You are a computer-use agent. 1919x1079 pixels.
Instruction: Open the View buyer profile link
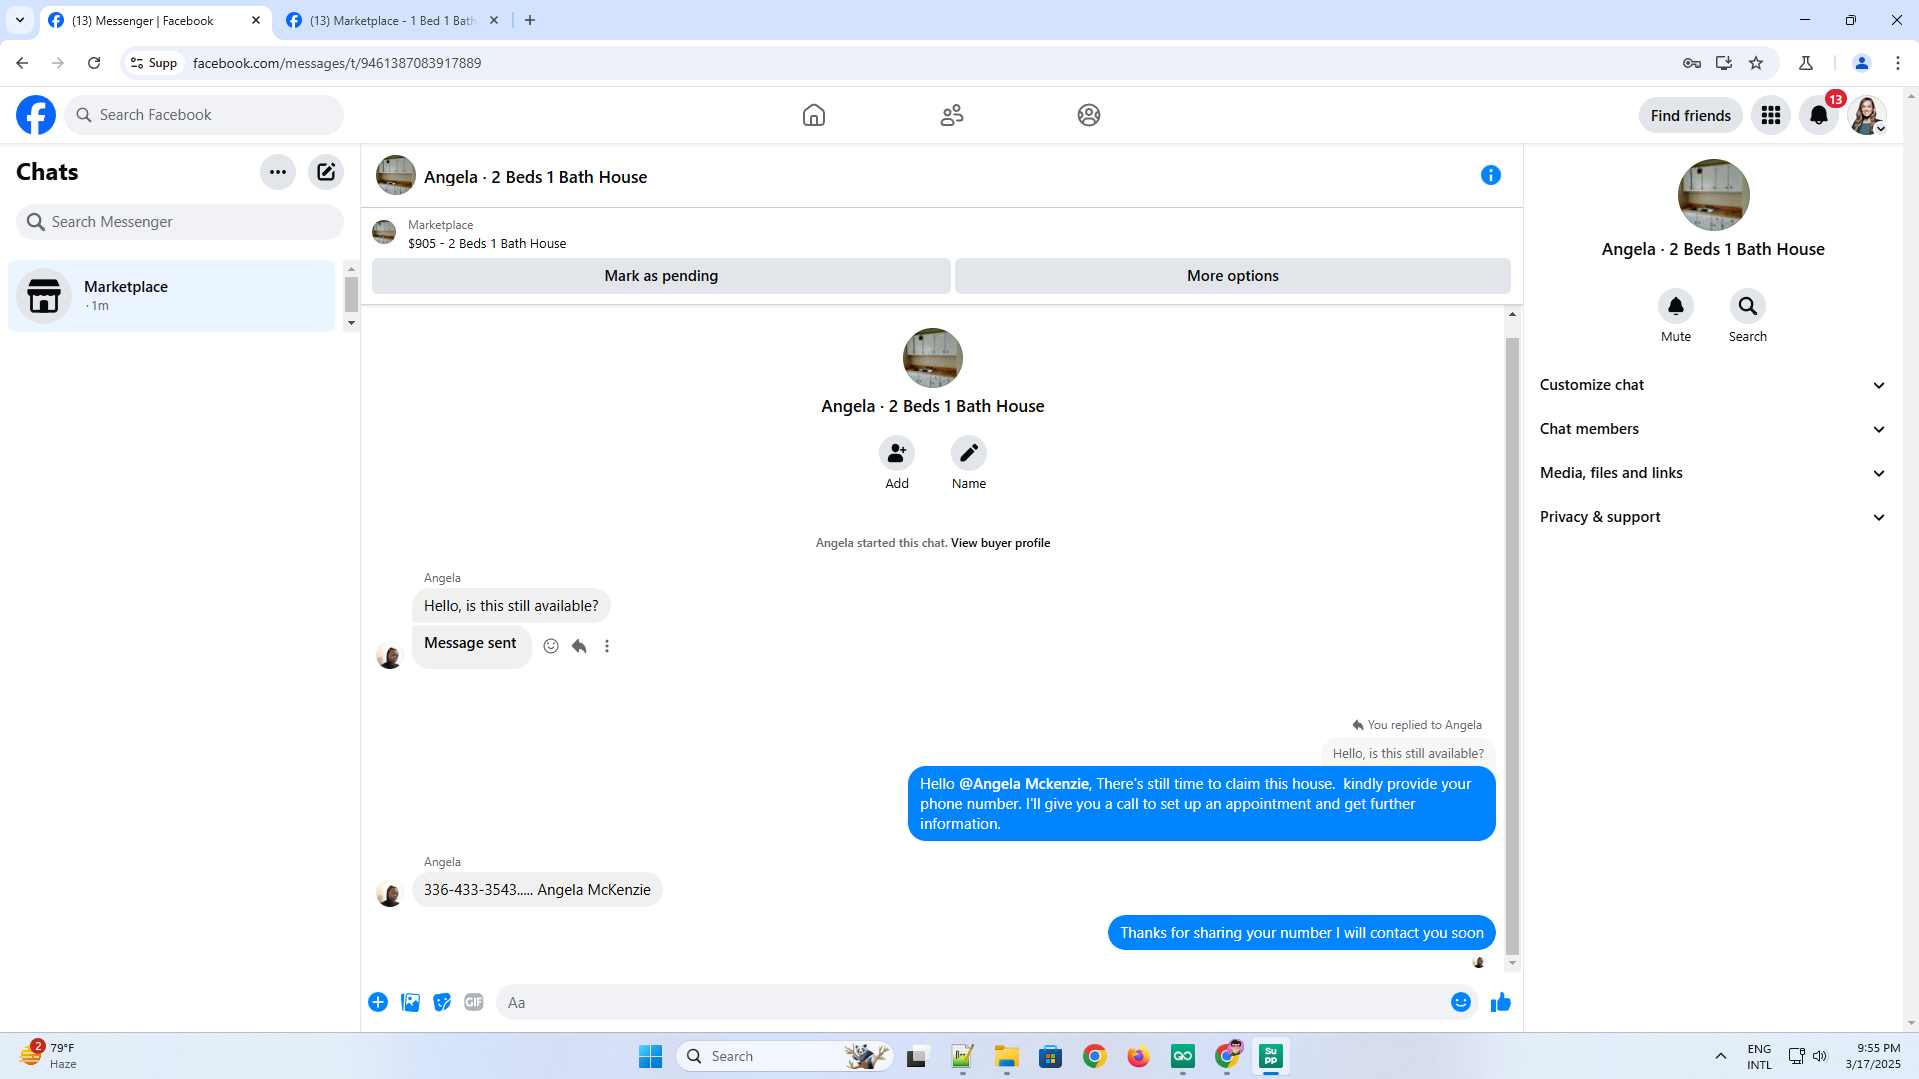point(1000,543)
